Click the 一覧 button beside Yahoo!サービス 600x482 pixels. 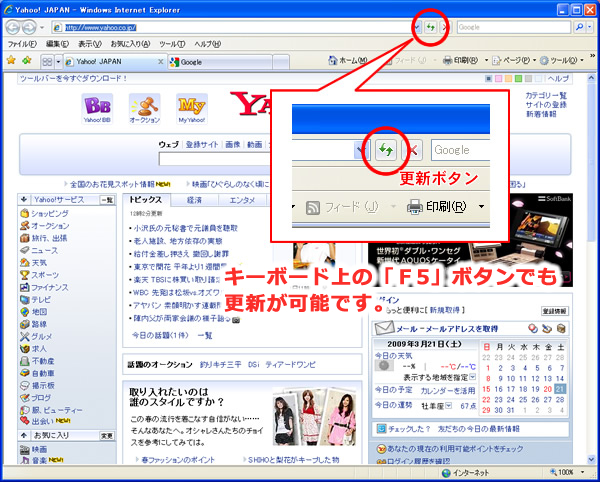pyautogui.click(x=107, y=200)
